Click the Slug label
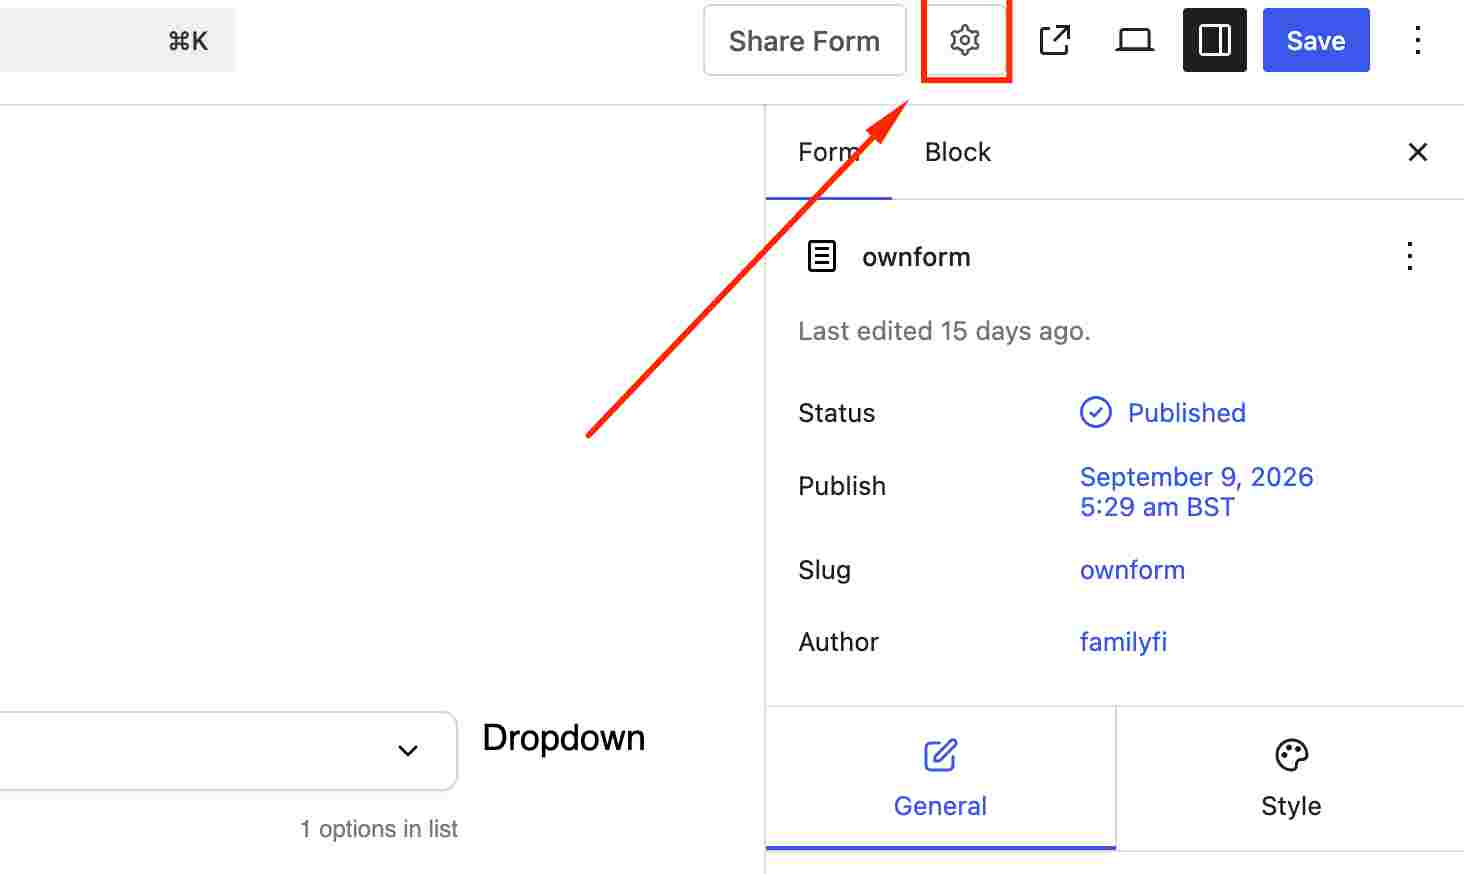This screenshot has width=1464, height=874. pyautogui.click(x=825, y=570)
